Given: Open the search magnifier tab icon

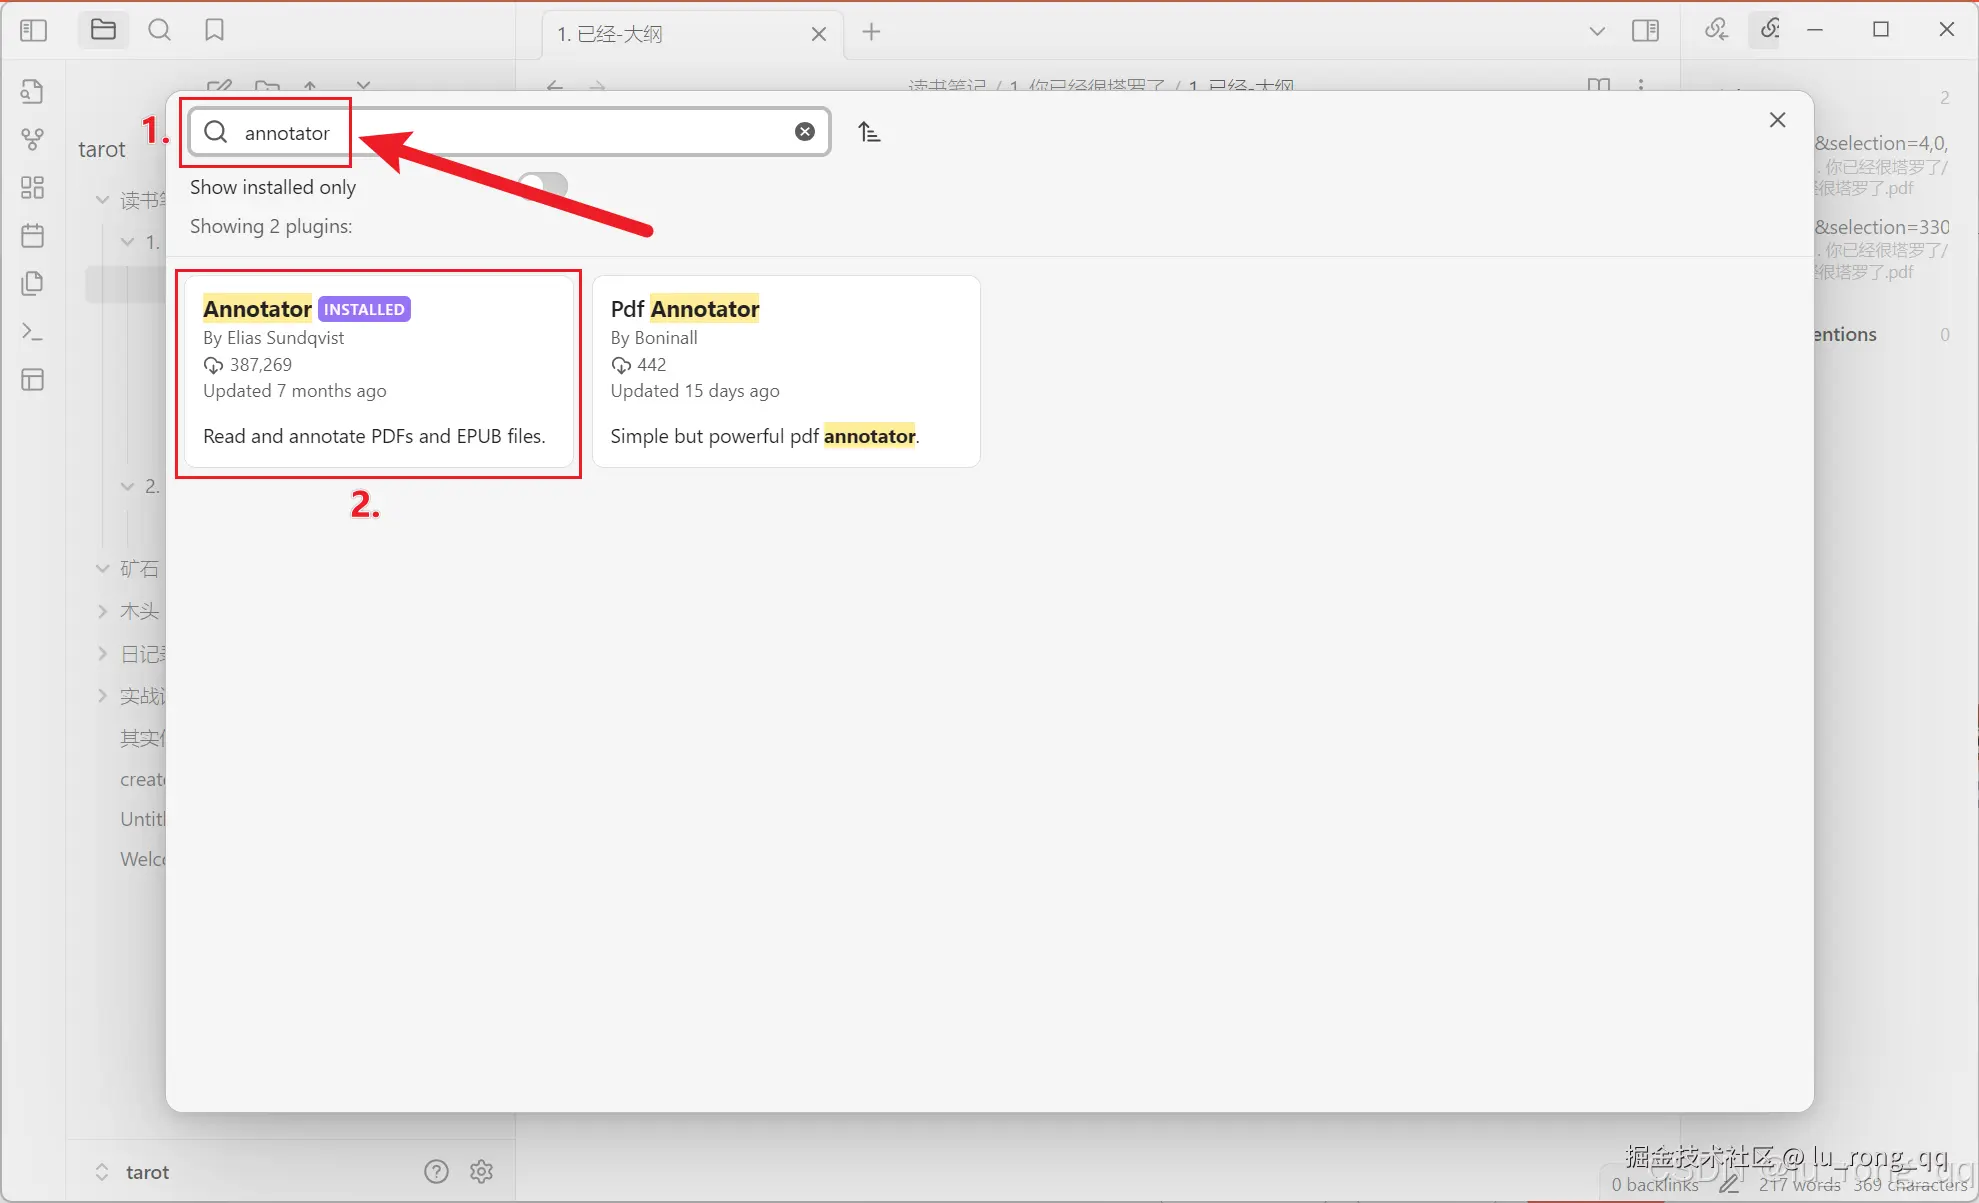Looking at the screenshot, I should (159, 30).
